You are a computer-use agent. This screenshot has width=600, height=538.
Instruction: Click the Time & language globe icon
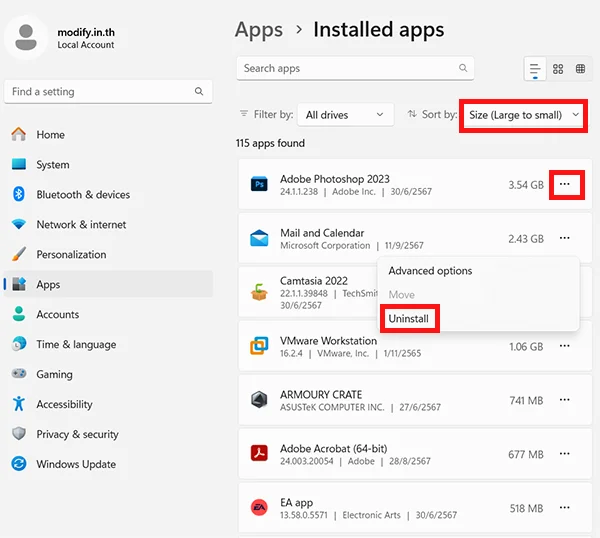pos(19,343)
